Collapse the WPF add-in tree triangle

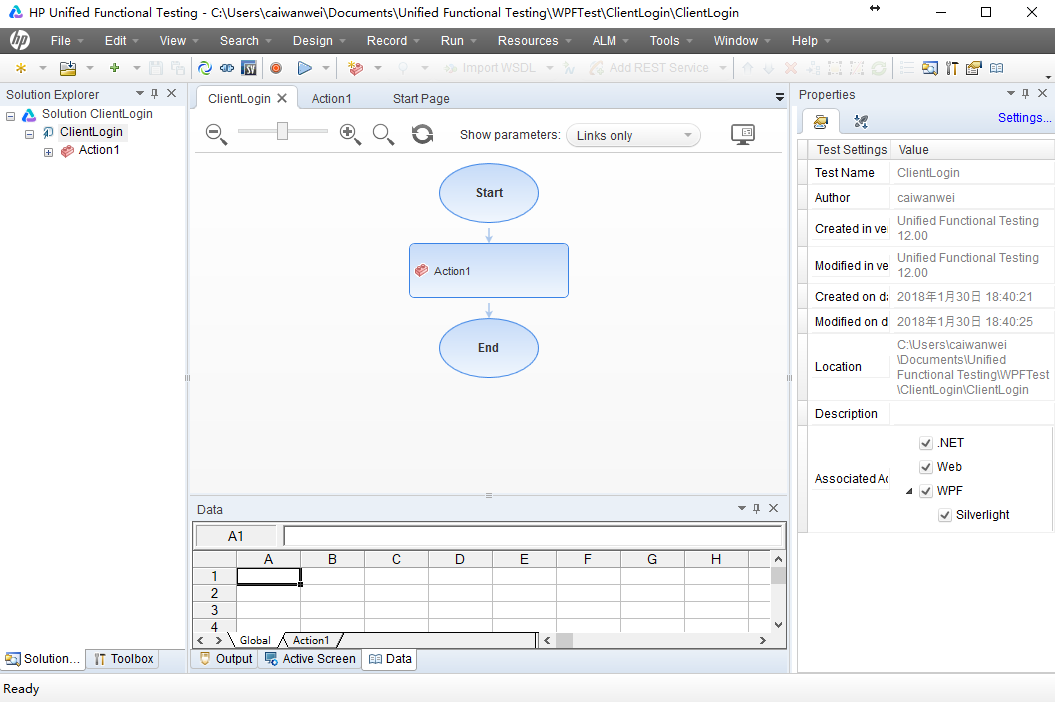909,491
